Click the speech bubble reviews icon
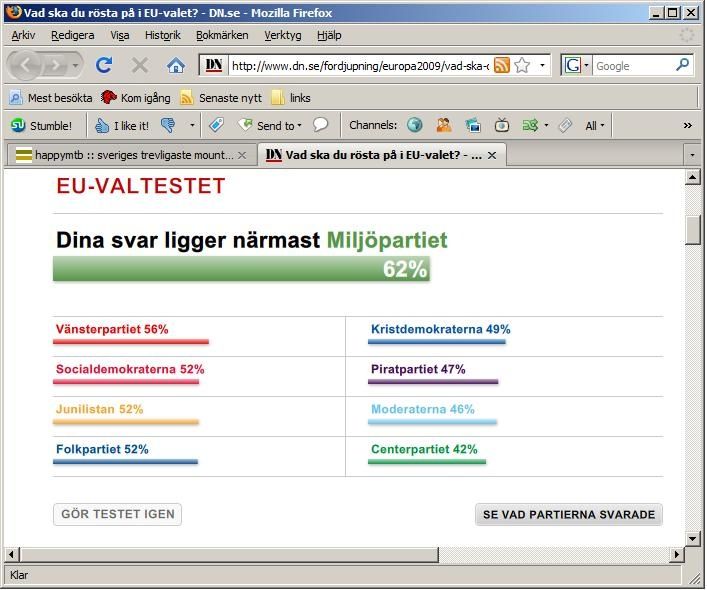 click(x=320, y=125)
